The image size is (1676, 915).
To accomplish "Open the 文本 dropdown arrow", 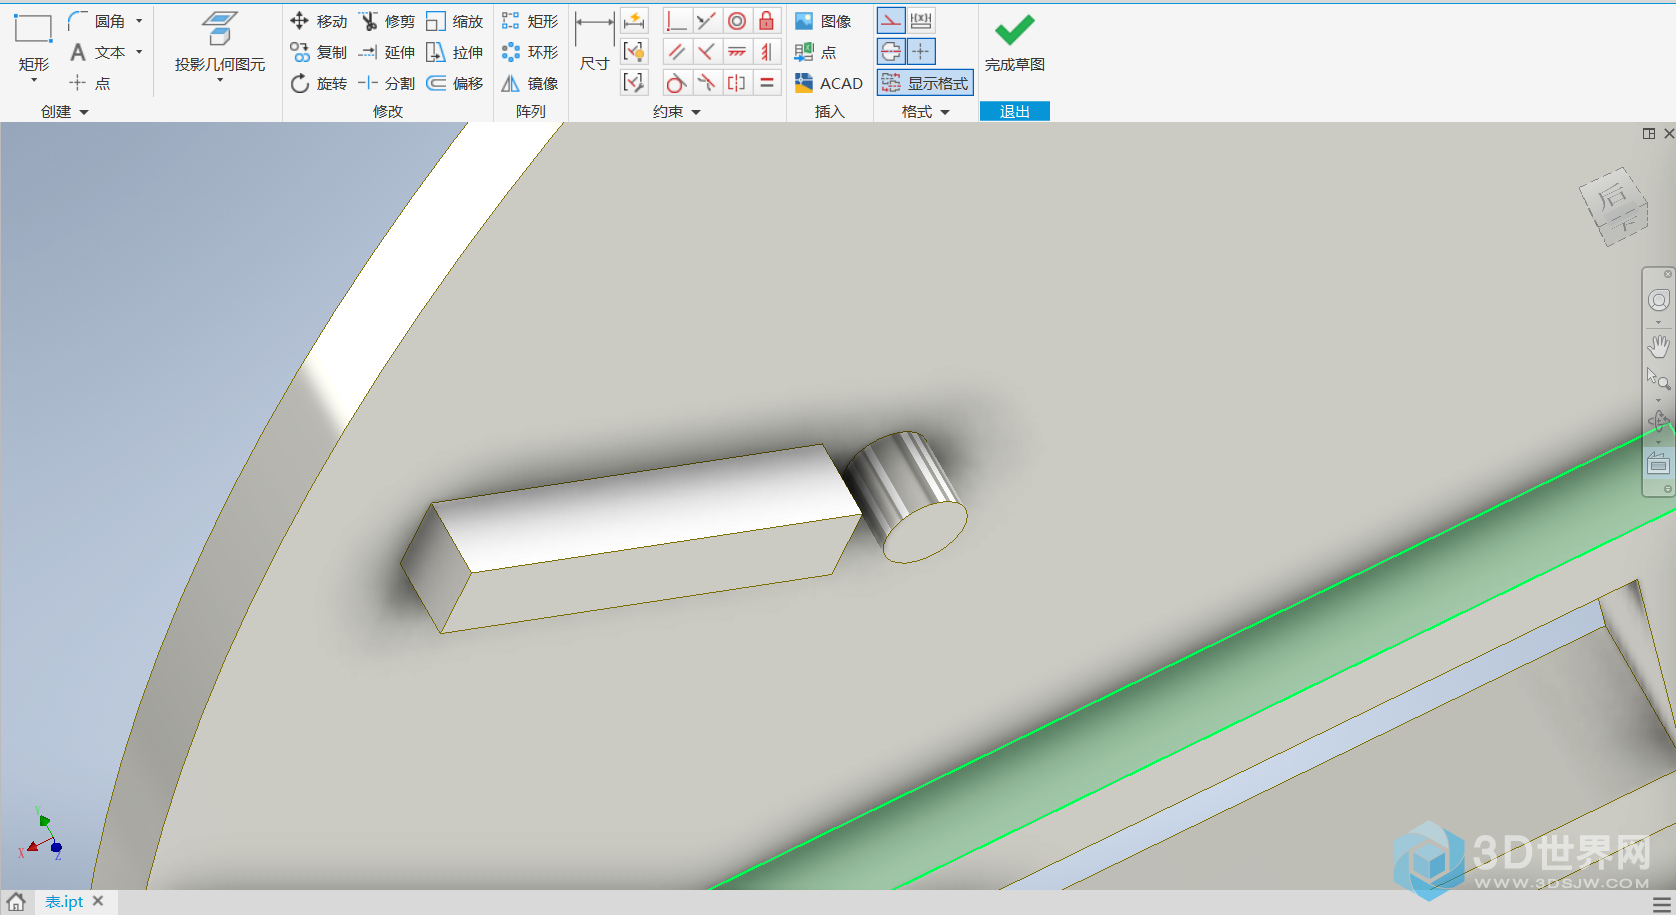I will pos(139,52).
